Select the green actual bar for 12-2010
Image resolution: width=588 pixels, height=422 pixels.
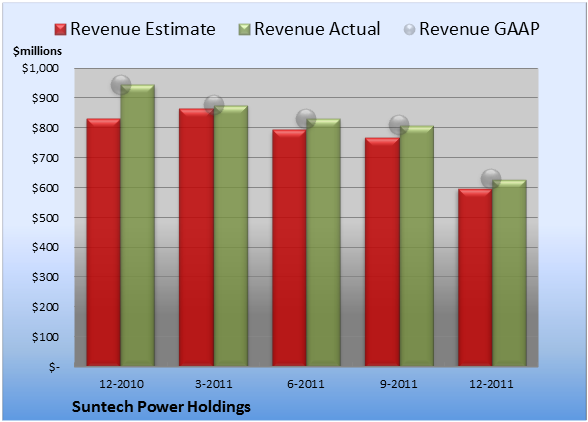(x=138, y=225)
